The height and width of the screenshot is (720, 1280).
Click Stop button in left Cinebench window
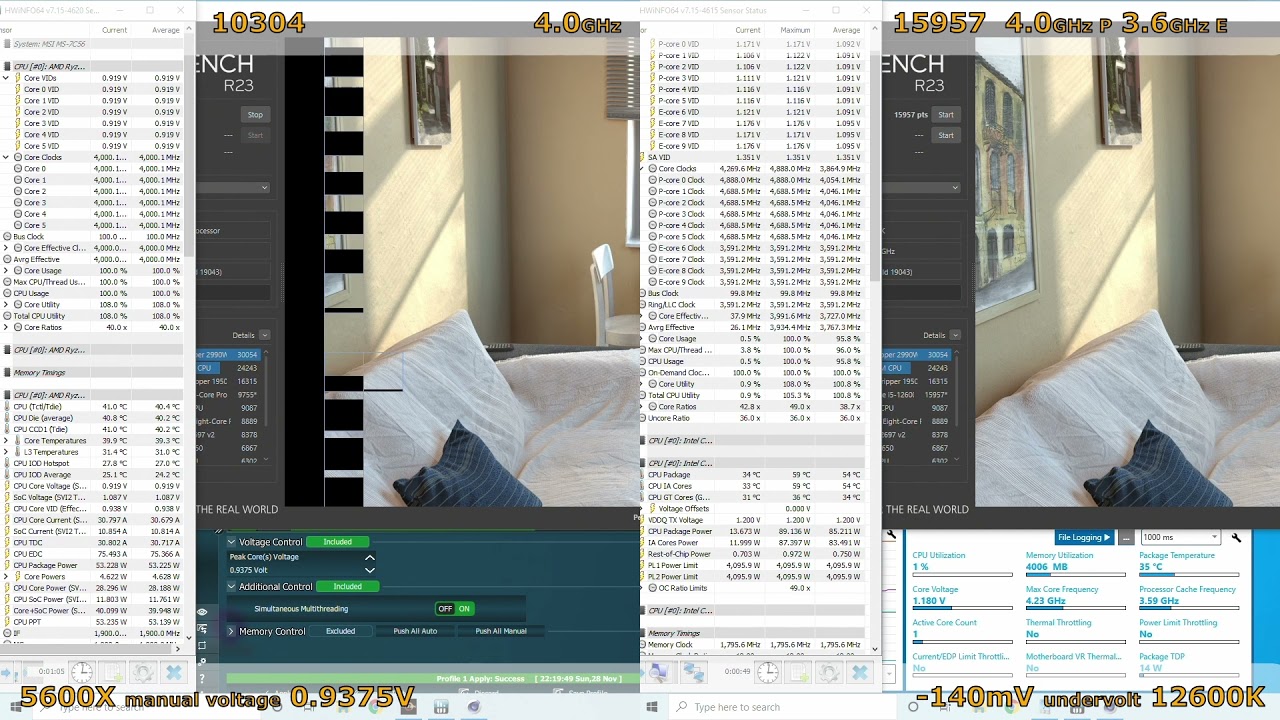click(255, 115)
